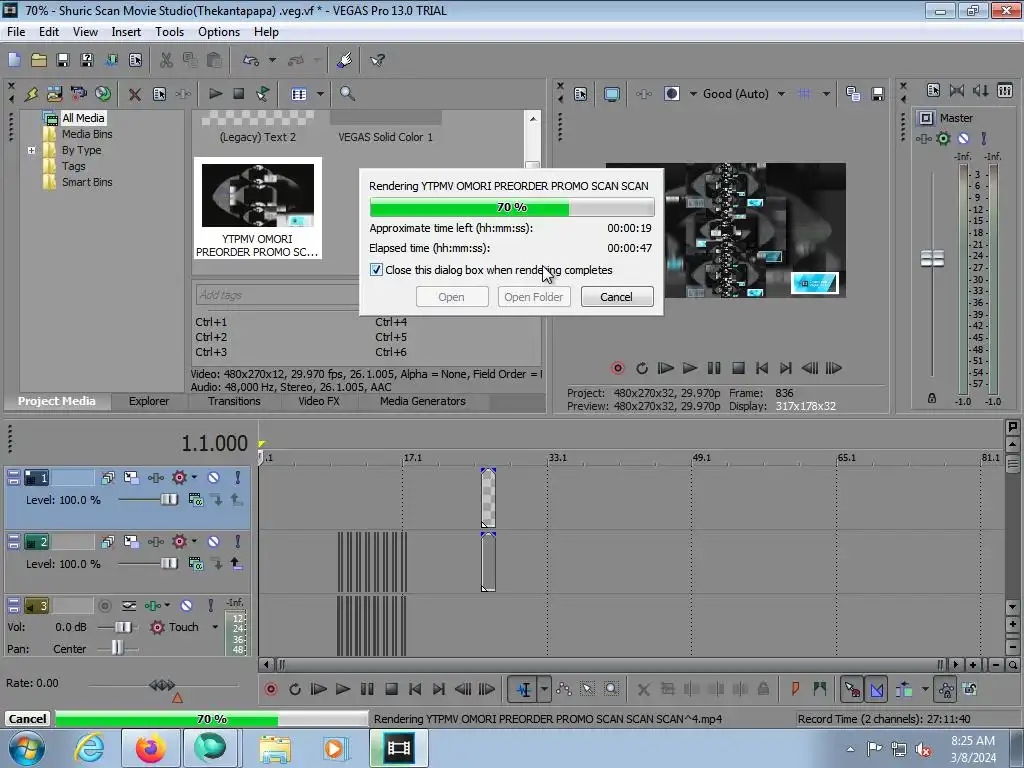Switch to the Explorer tab
Viewport: 1024px width, 768px height.
tap(149, 402)
